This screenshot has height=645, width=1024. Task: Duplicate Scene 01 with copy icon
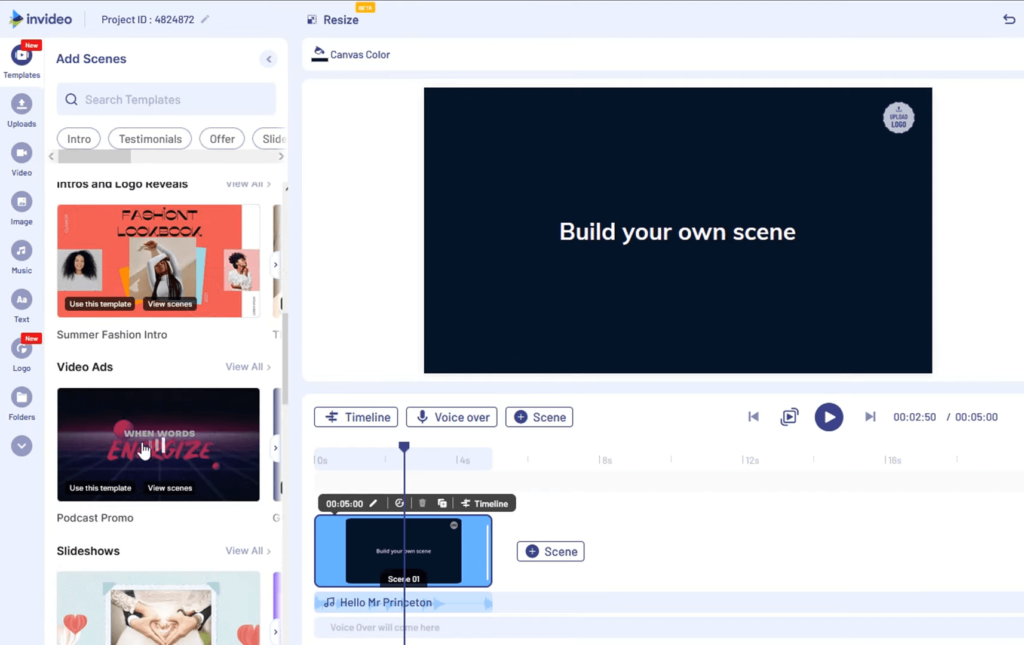coord(442,503)
